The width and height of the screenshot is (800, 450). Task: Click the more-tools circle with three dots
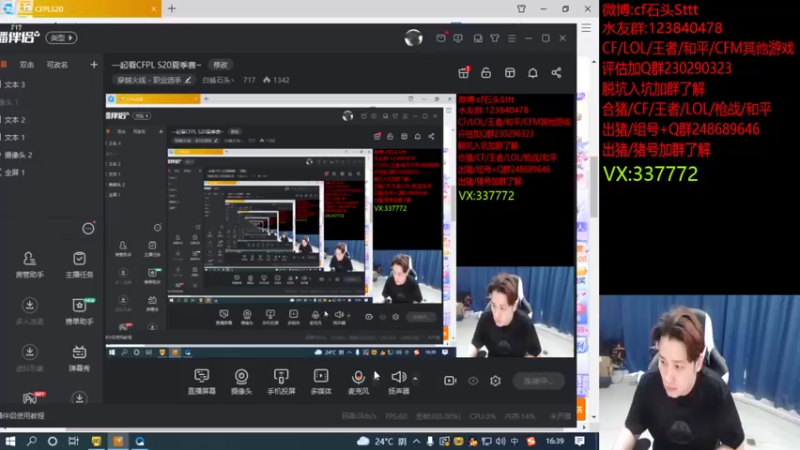[x=88, y=228]
